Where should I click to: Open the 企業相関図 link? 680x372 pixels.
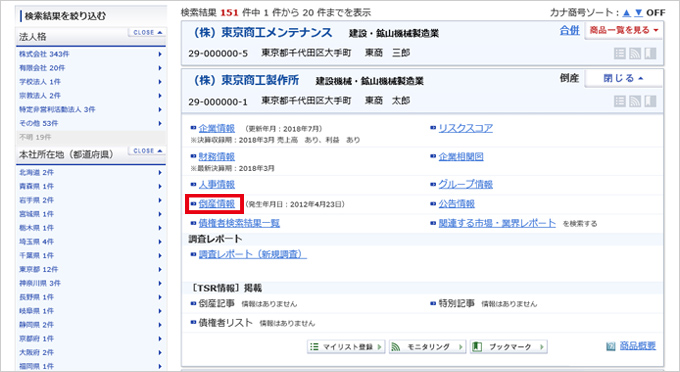[461, 157]
